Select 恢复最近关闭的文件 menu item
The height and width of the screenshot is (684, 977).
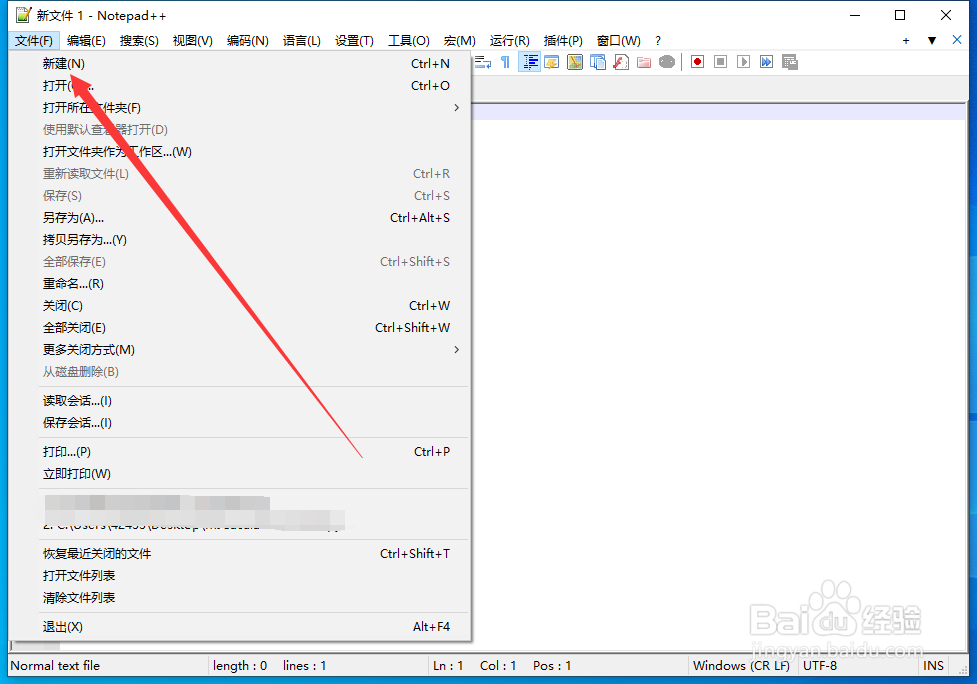(x=240, y=554)
